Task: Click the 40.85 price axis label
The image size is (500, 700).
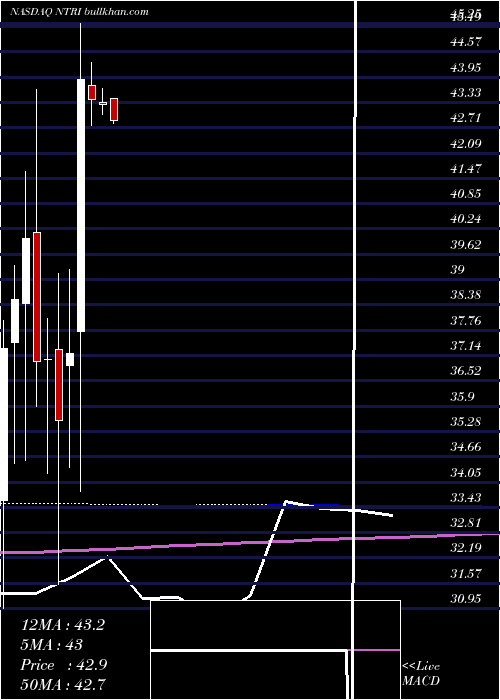Action: click(x=466, y=194)
